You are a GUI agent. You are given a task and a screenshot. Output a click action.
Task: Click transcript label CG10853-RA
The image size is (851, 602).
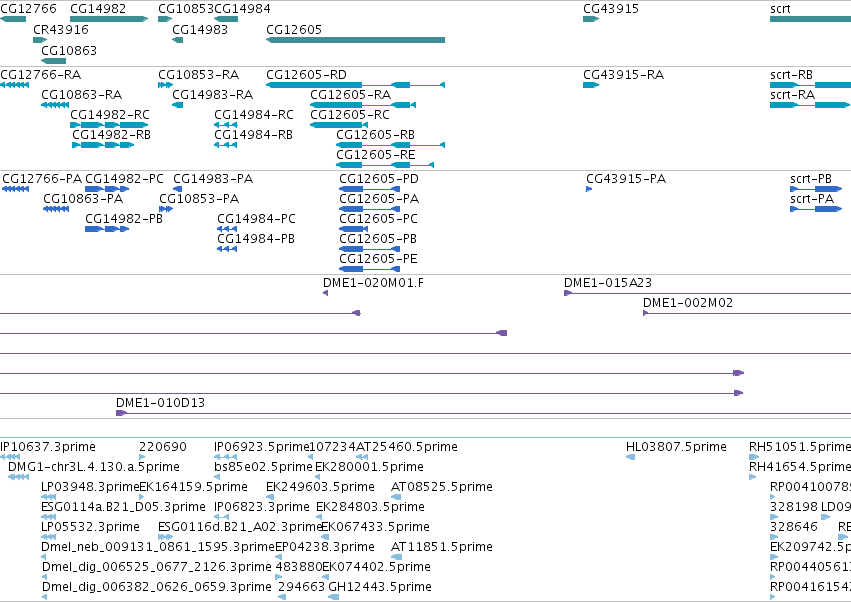[199, 75]
